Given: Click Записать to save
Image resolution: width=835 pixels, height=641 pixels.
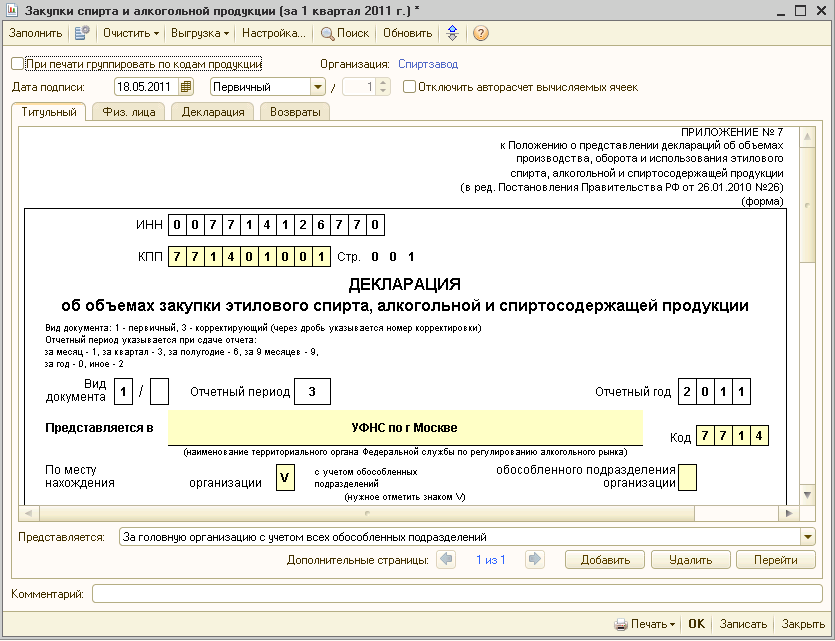Looking at the screenshot, I should (x=743, y=624).
